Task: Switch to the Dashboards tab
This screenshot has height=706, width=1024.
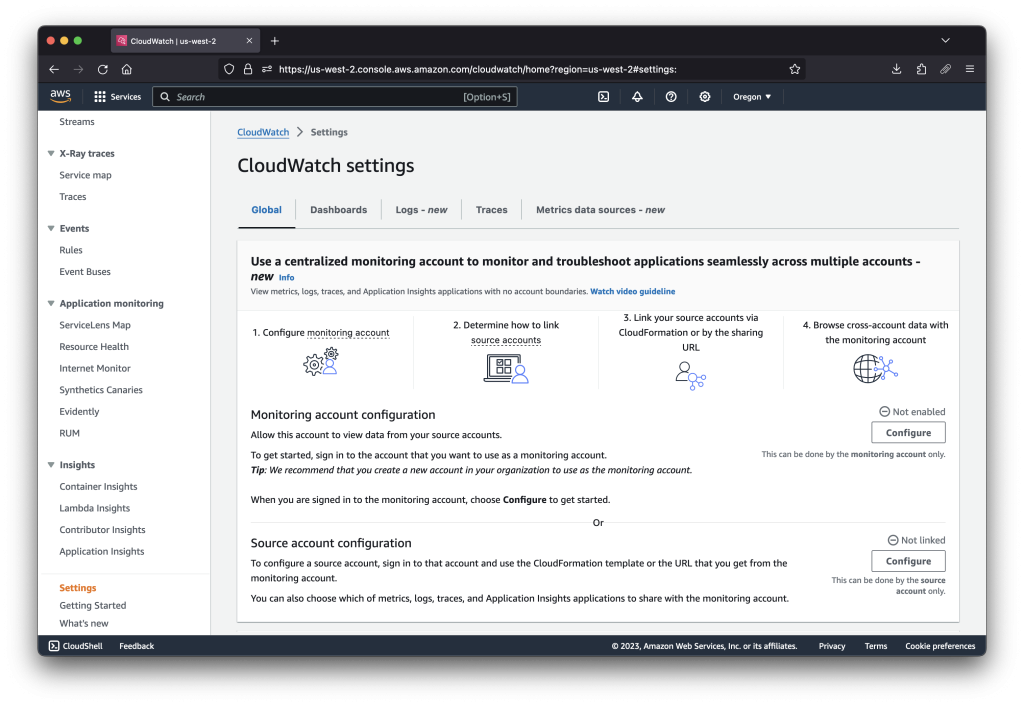Action: (x=339, y=210)
